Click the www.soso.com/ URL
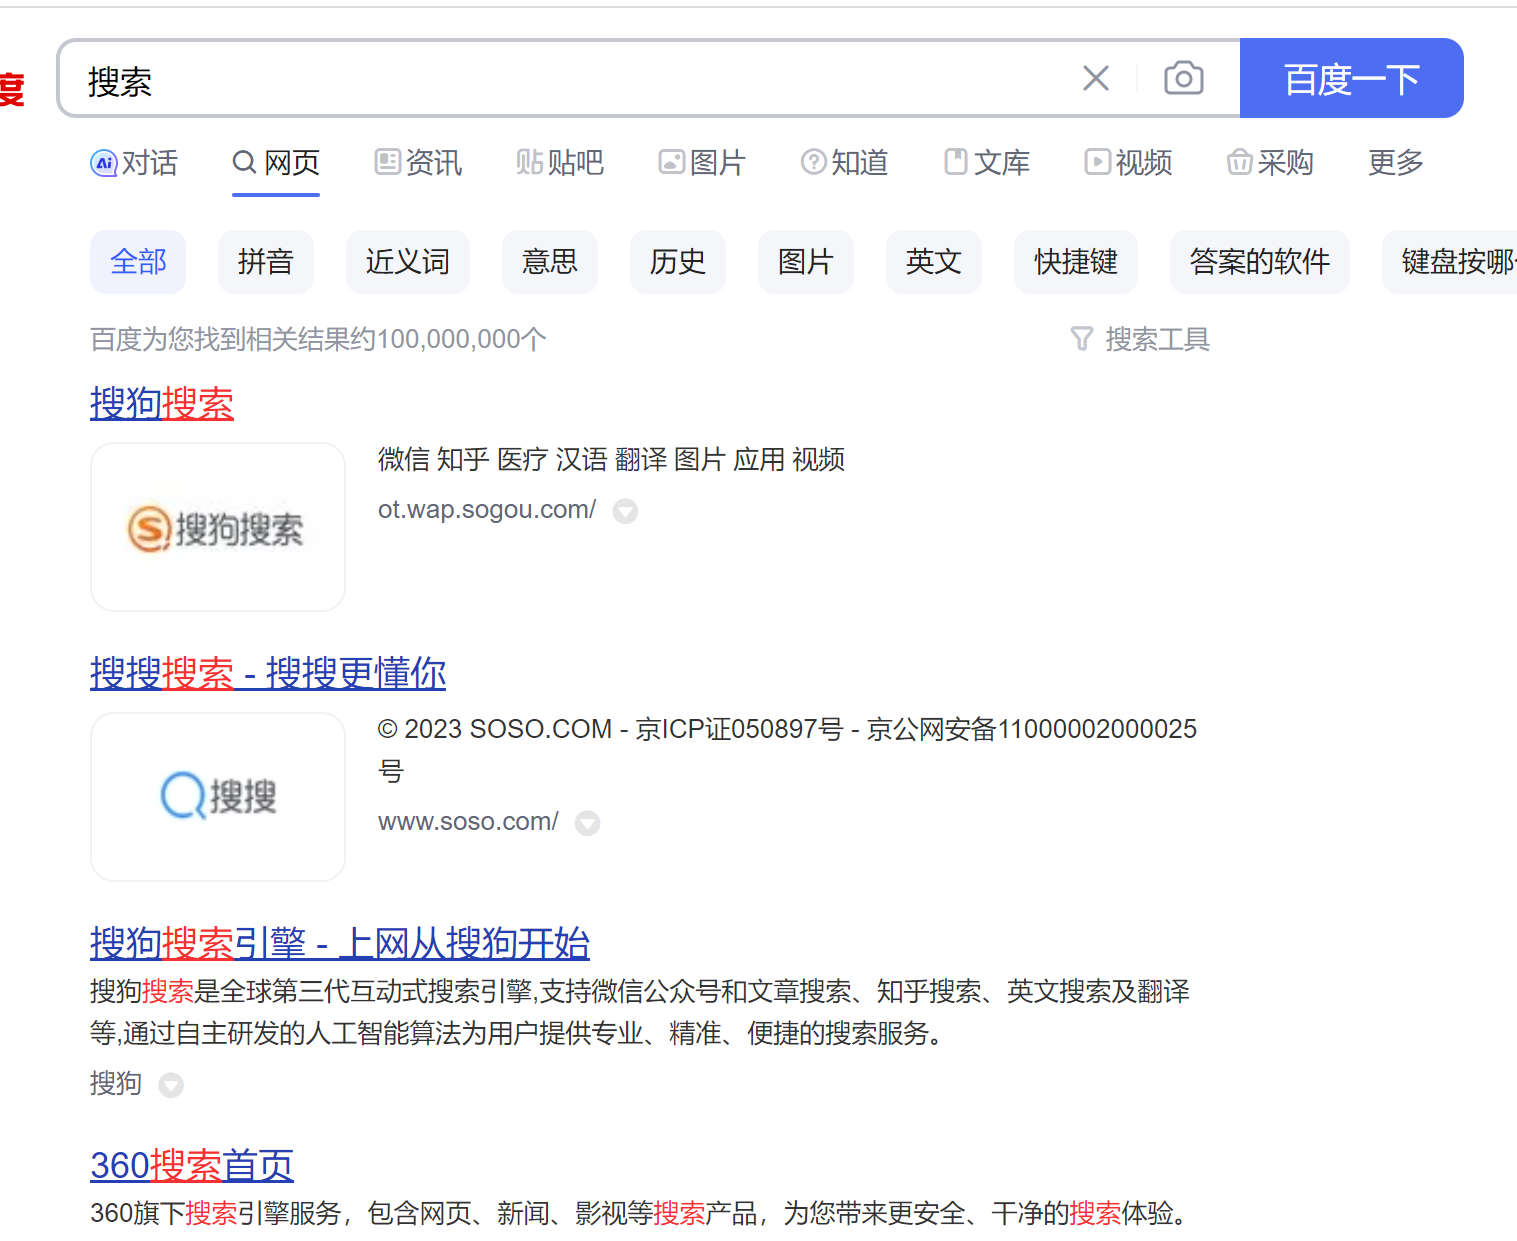The width and height of the screenshot is (1517, 1241). 468,822
